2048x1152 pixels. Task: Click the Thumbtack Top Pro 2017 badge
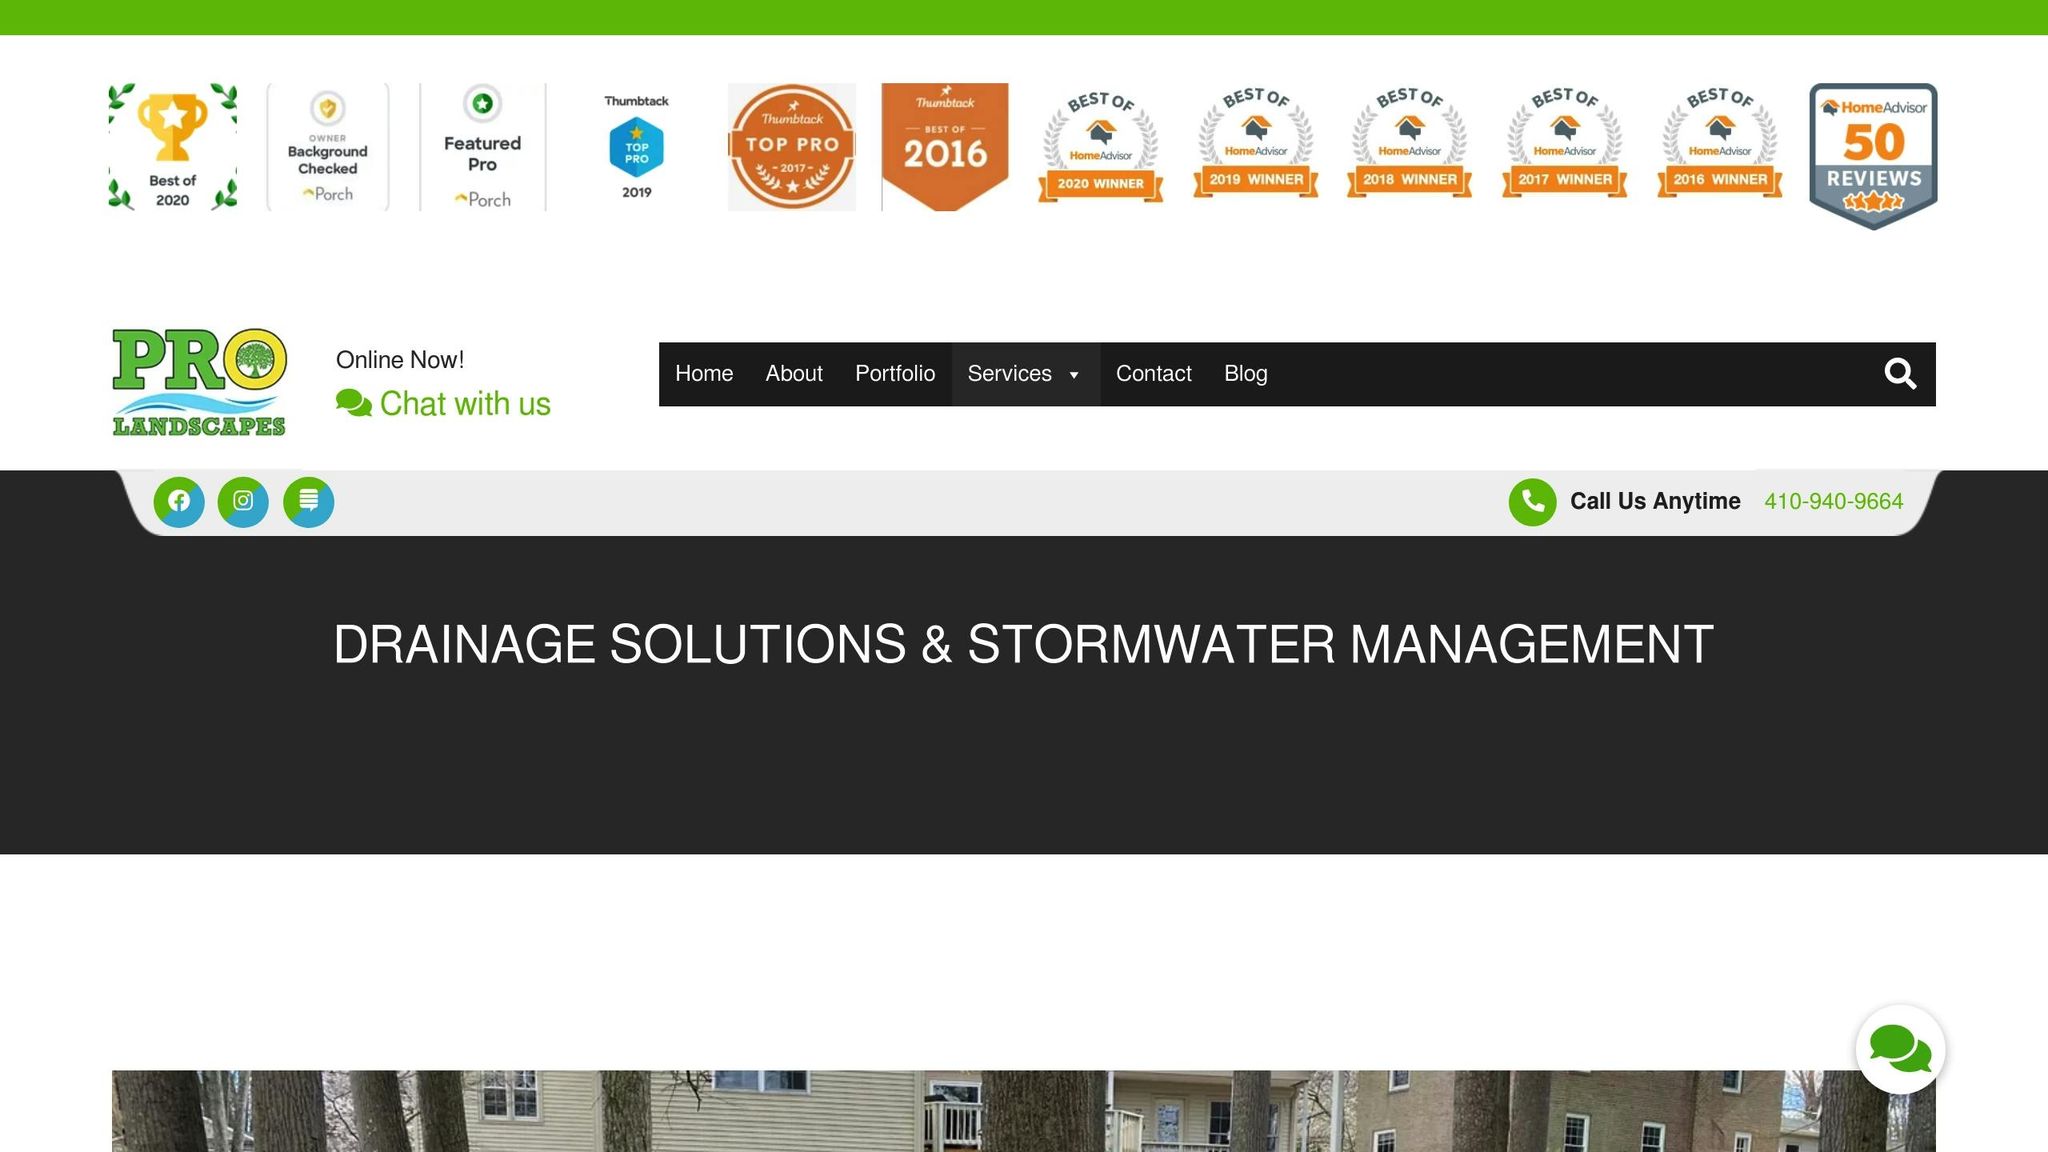792,147
